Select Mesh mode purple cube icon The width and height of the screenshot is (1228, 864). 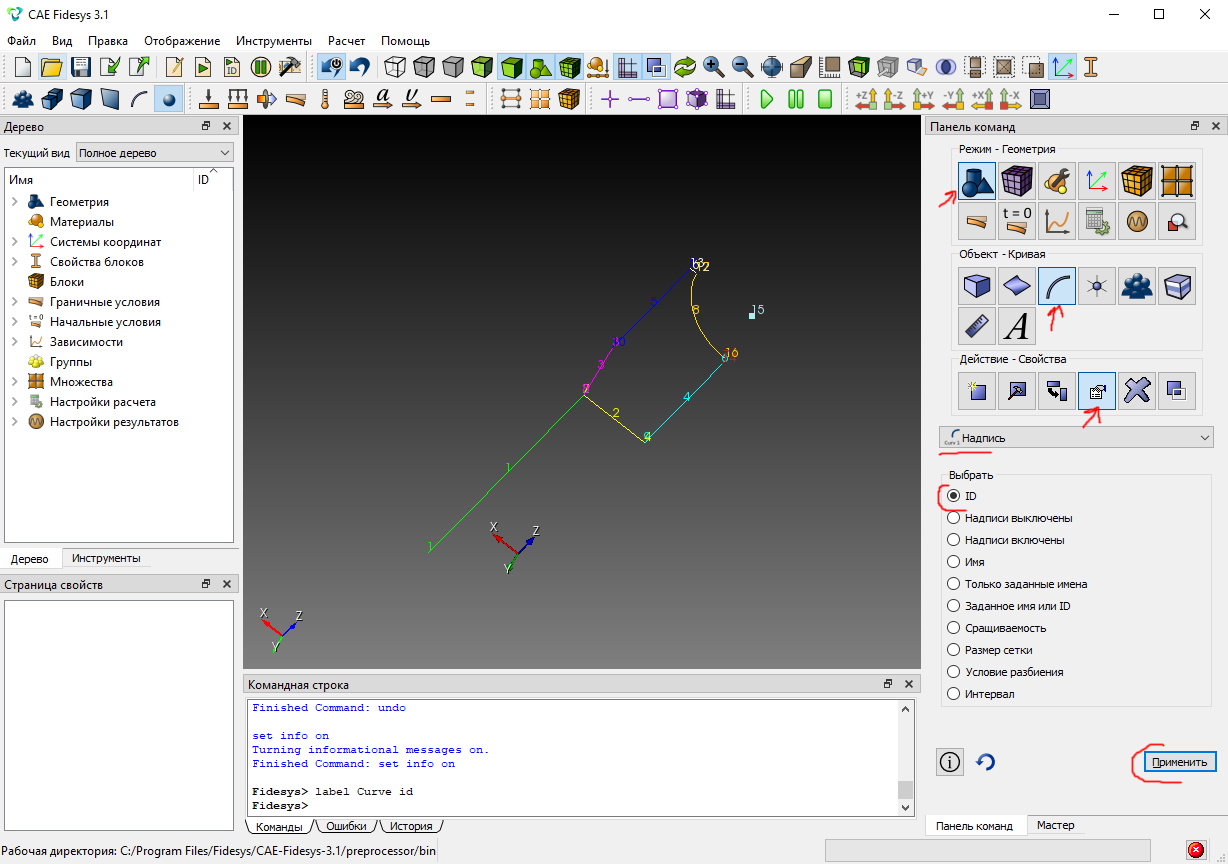coord(1017,181)
